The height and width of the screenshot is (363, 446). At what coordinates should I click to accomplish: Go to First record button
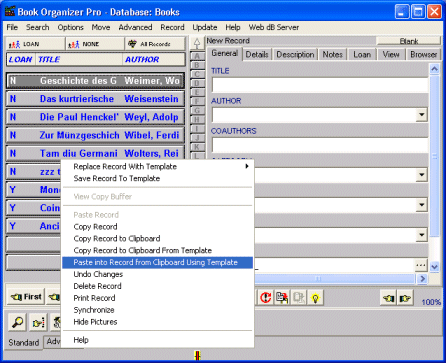pyautogui.click(x=26, y=297)
